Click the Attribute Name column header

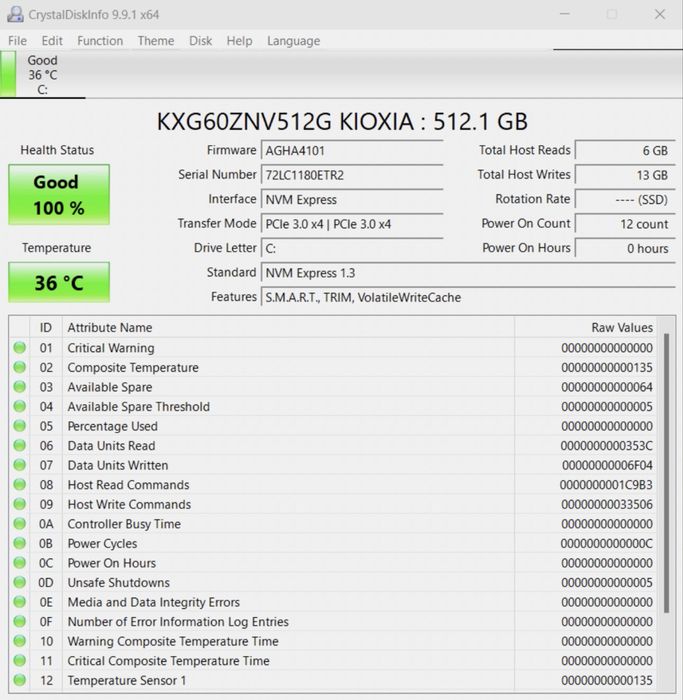click(288, 327)
